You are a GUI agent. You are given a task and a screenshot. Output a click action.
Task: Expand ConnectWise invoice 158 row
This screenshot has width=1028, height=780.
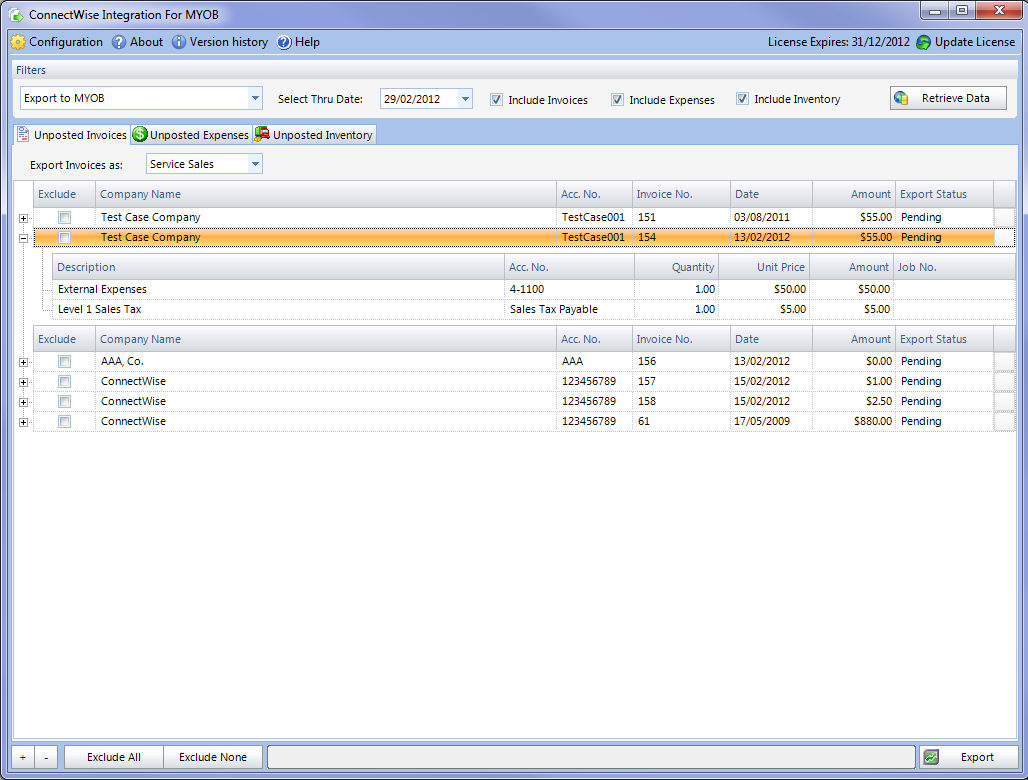point(24,402)
